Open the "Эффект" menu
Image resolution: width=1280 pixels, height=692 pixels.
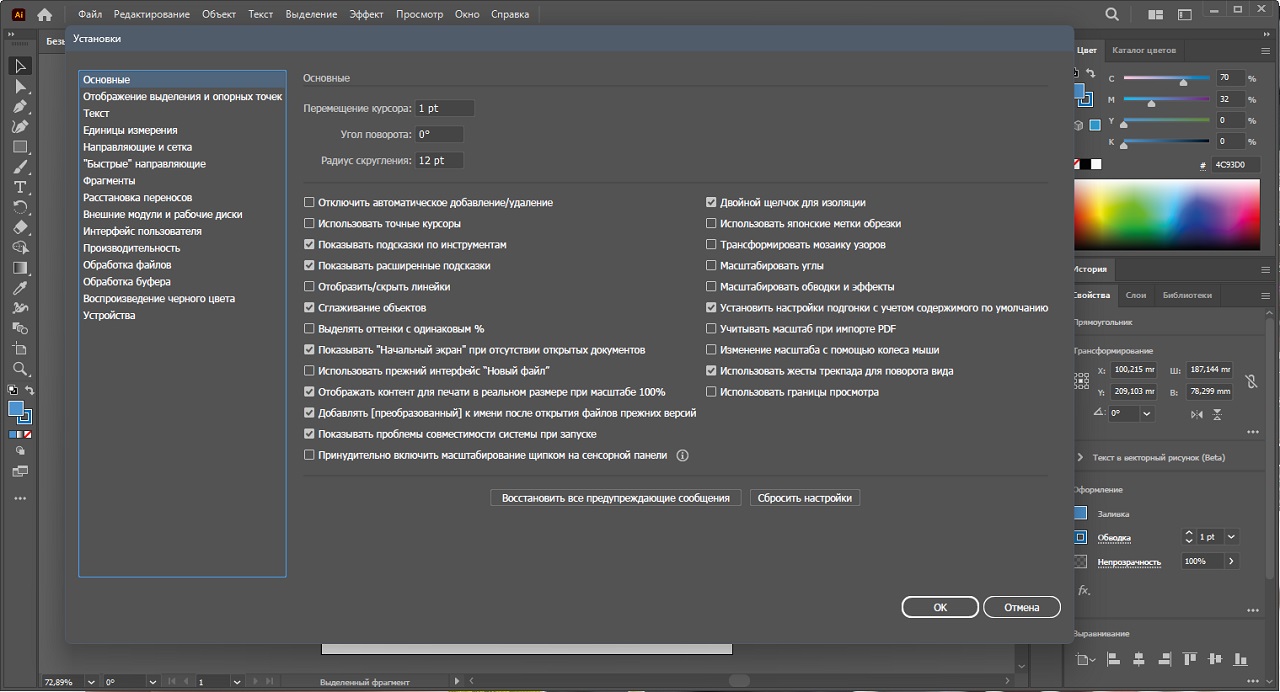[x=366, y=15]
